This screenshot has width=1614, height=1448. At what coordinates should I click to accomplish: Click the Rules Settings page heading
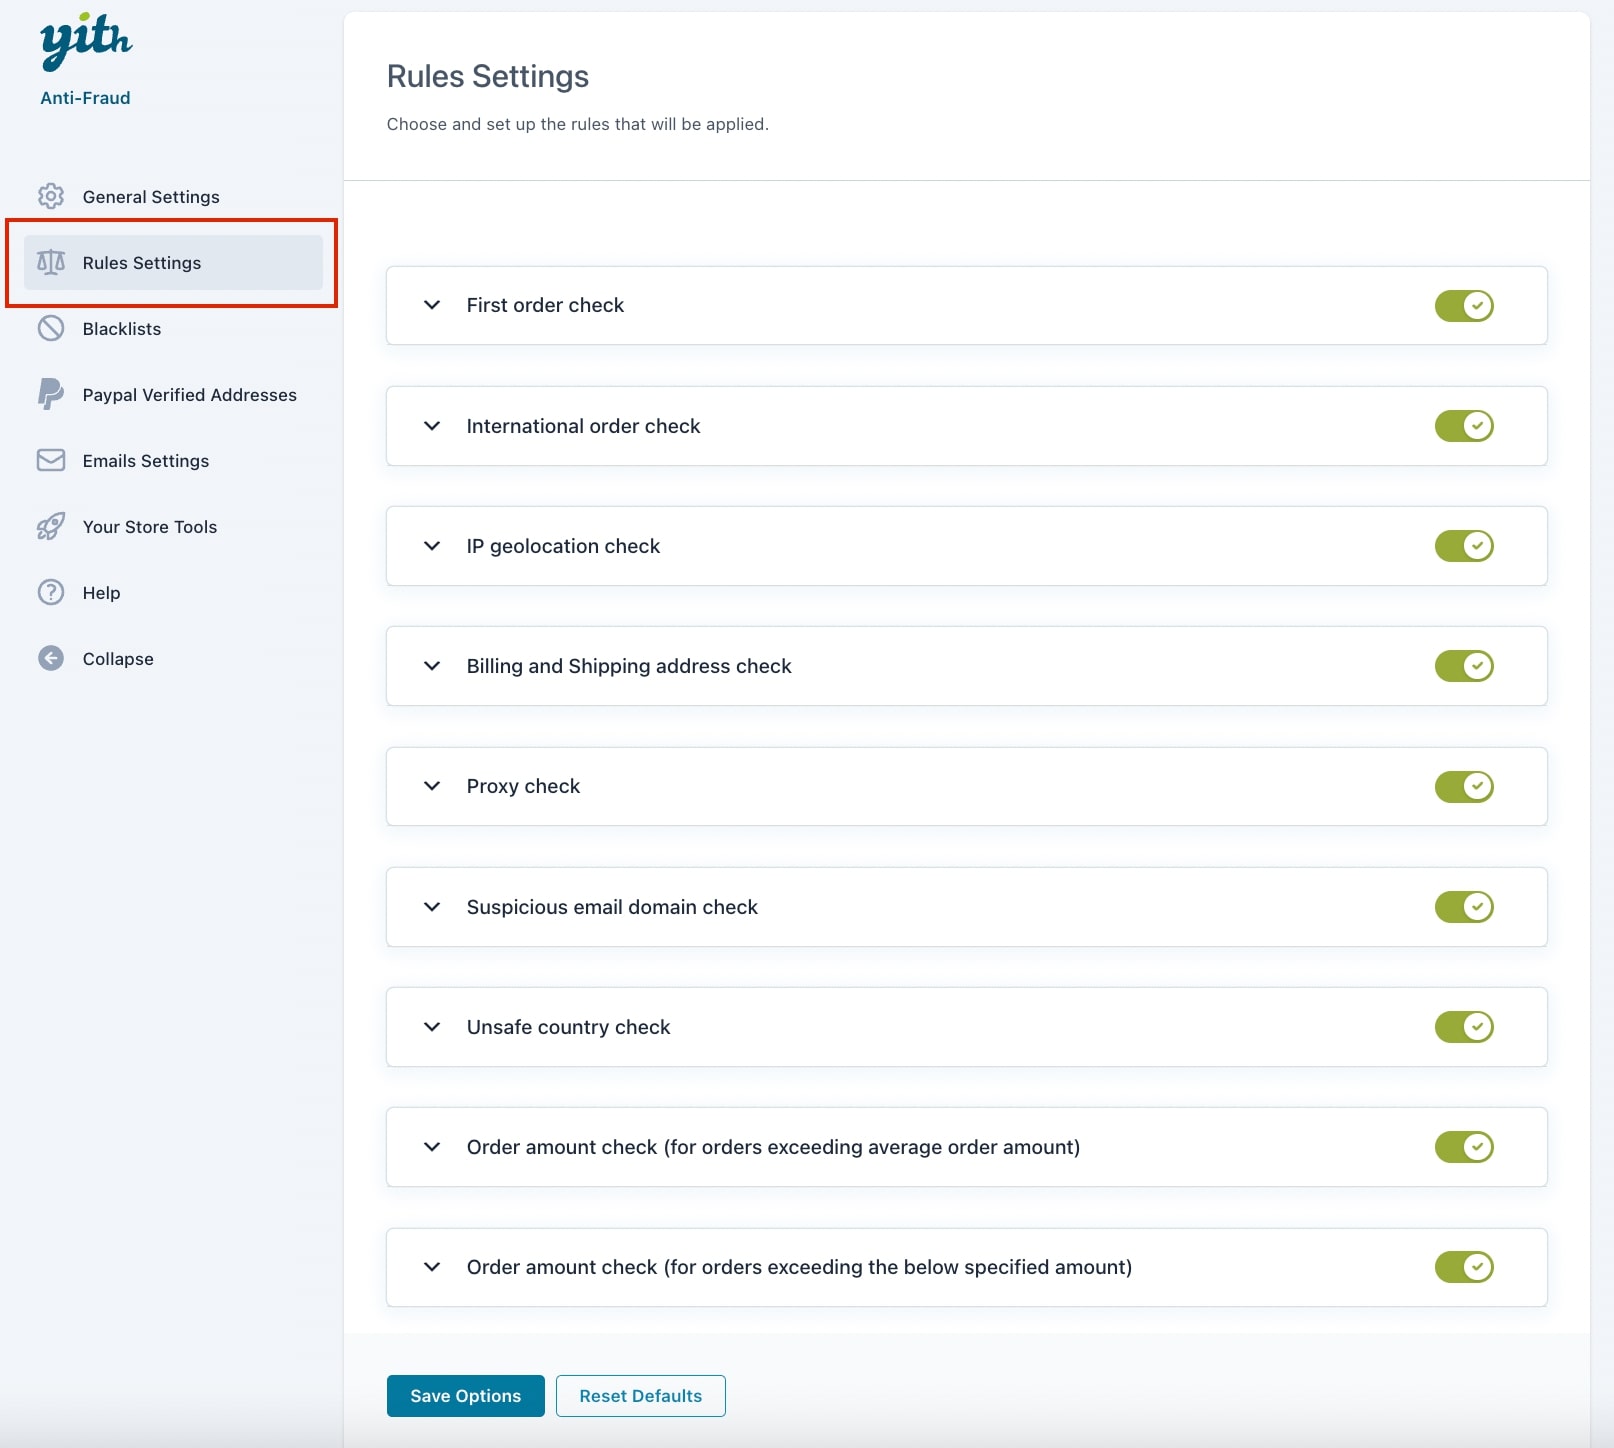tap(488, 76)
